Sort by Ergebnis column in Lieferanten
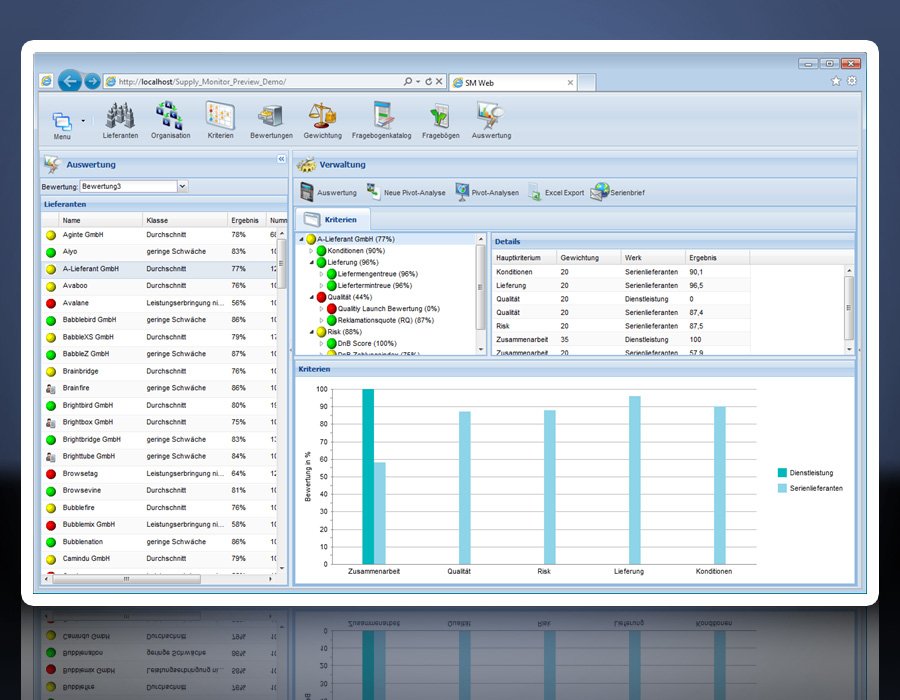 coord(247,220)
